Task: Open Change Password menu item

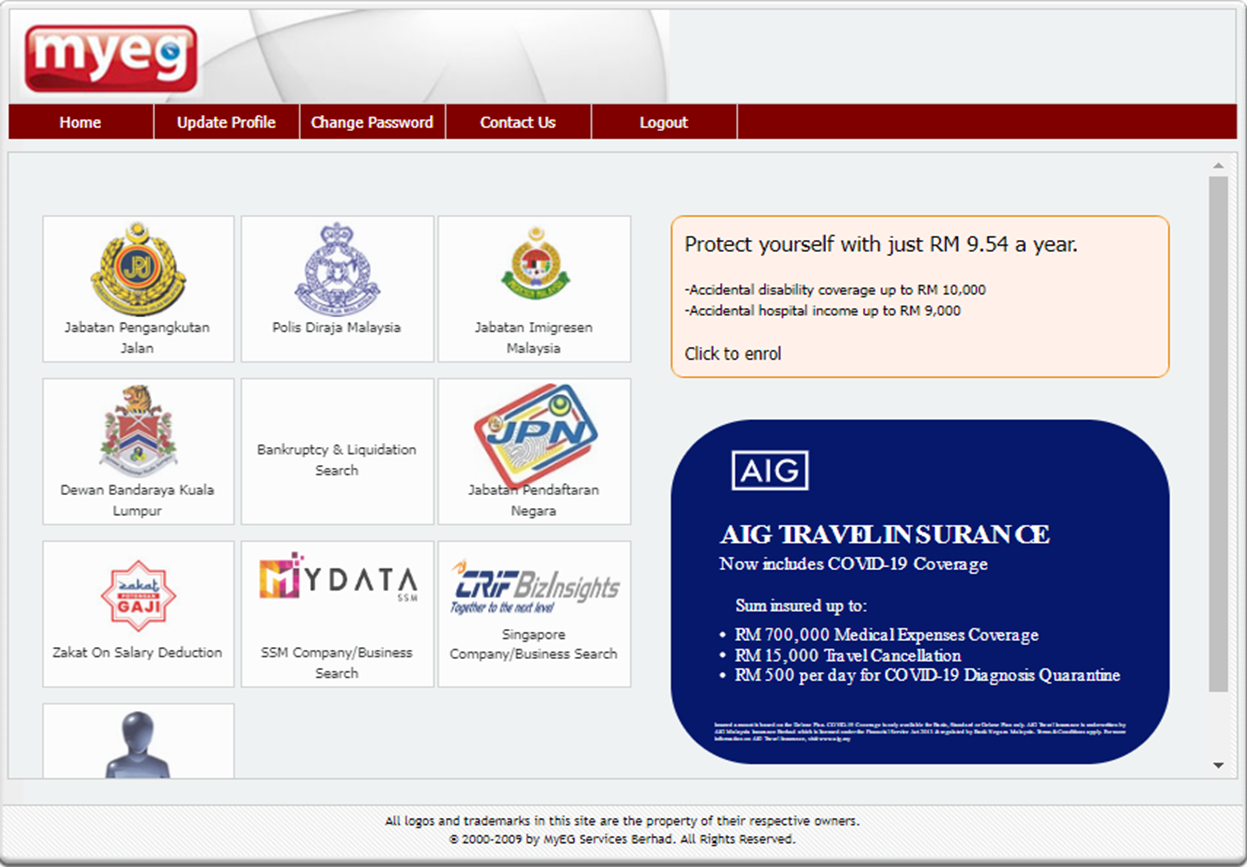Action: (x=372, y=122)
